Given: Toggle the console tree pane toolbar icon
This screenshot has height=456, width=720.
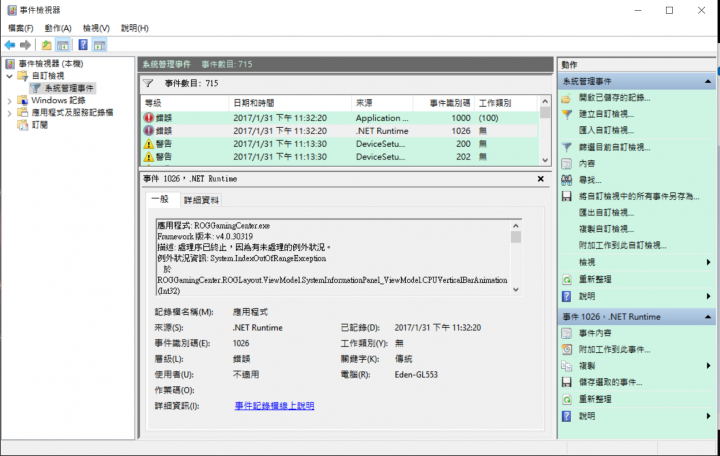Looking at the screenshot, I should click(x=63, y=45).
